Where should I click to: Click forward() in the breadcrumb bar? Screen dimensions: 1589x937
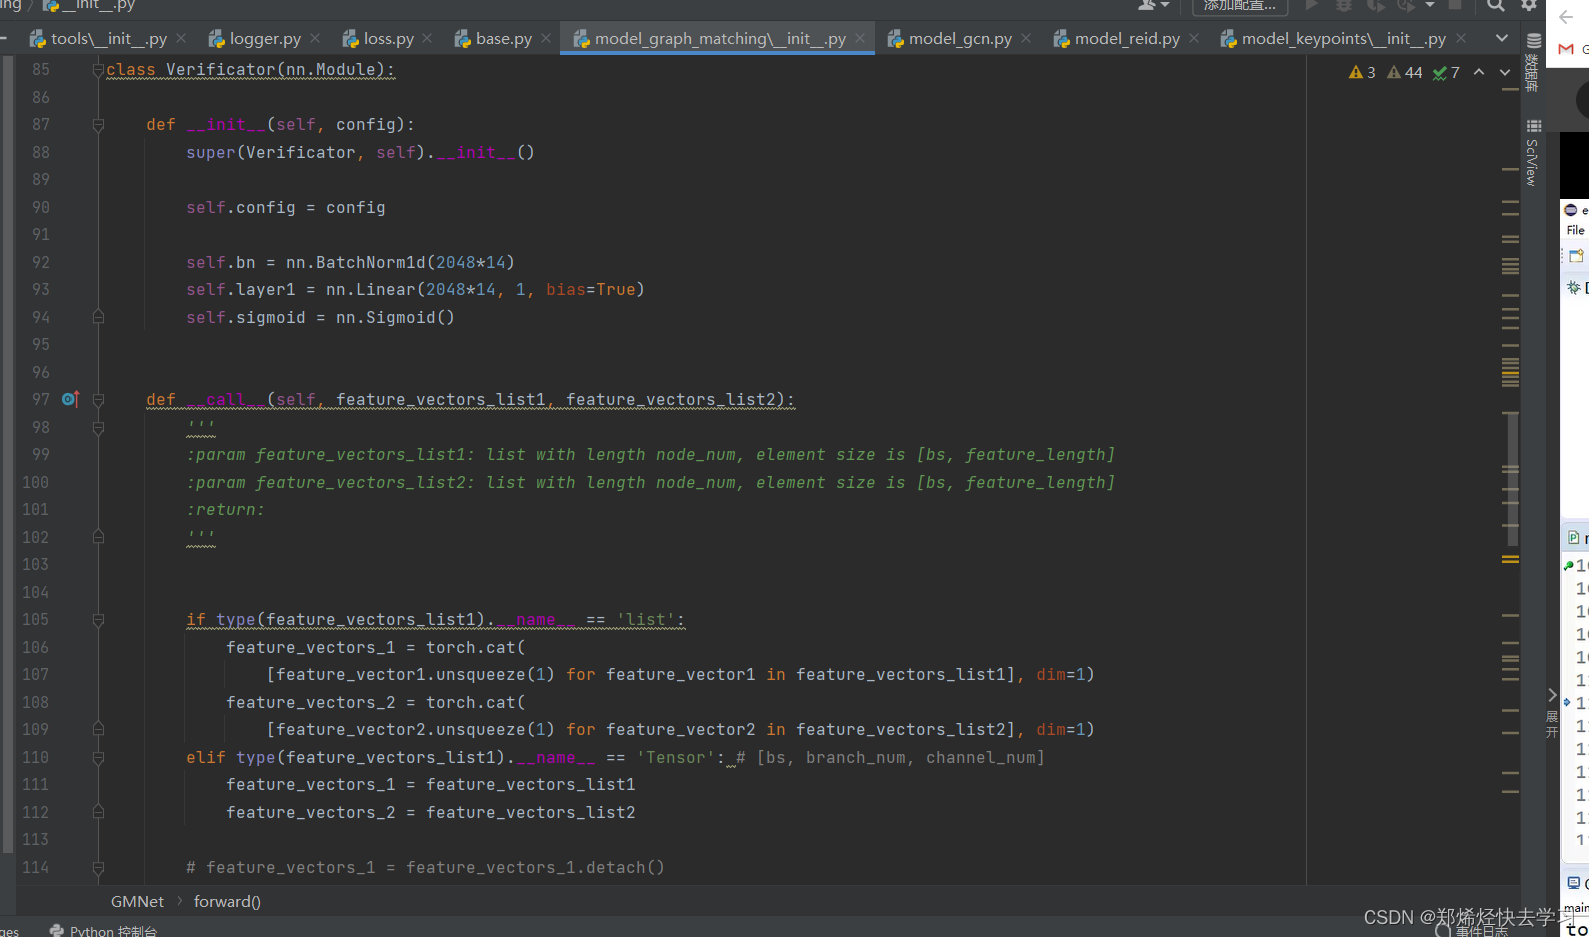tap(227, 901)
